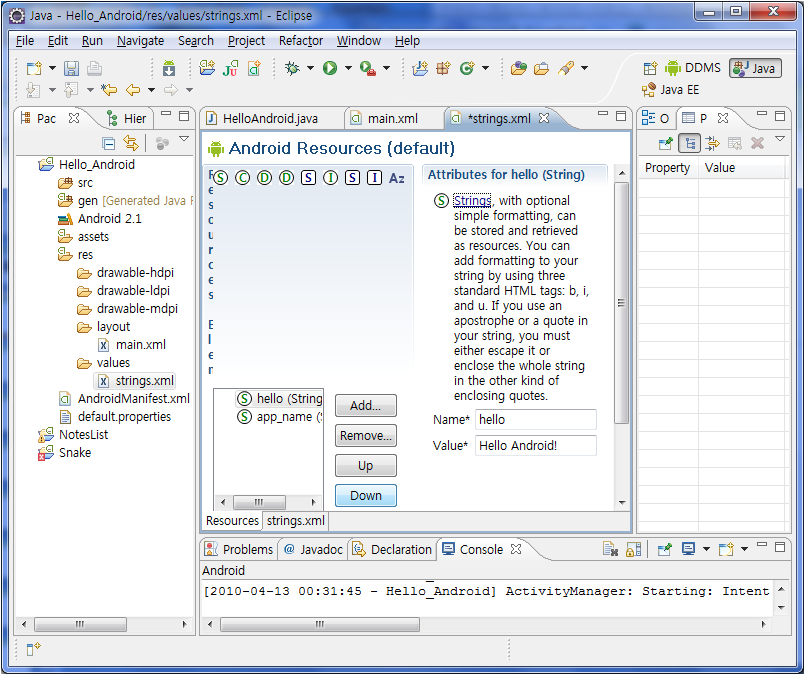Click the Value field containing Hello Android!

535,446
